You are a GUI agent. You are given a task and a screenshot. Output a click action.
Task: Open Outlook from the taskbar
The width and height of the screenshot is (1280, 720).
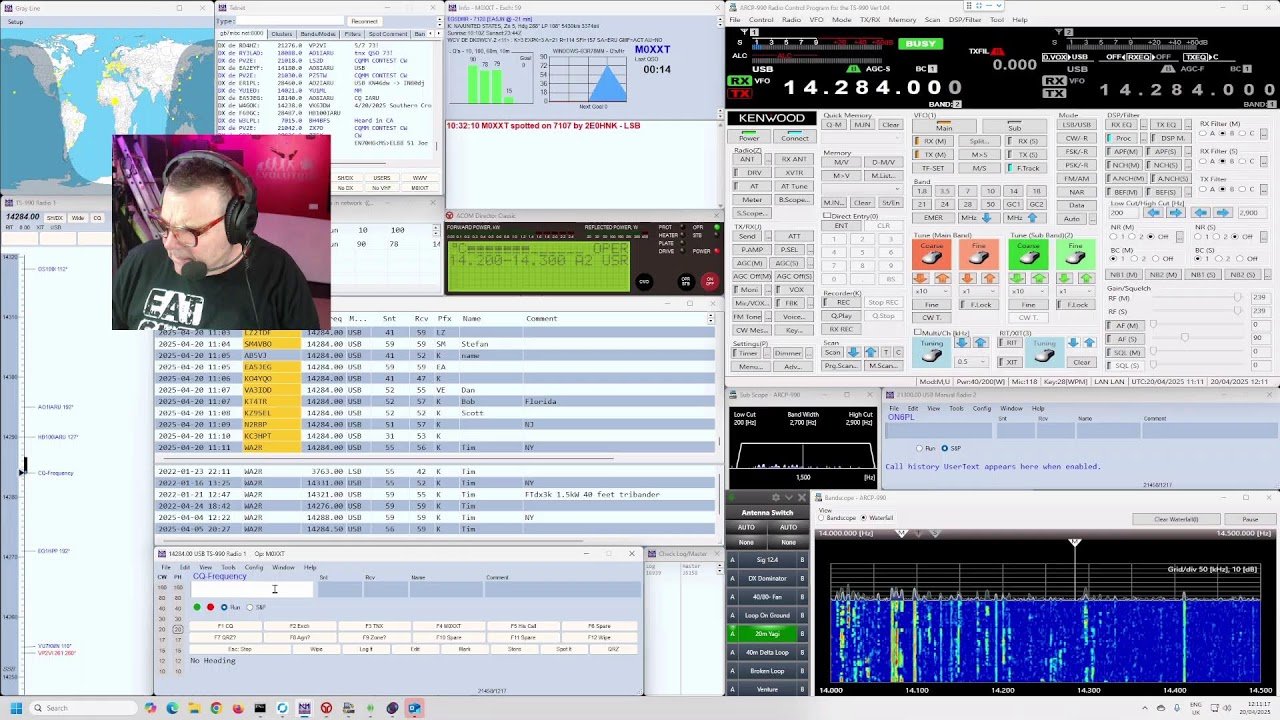414,708
